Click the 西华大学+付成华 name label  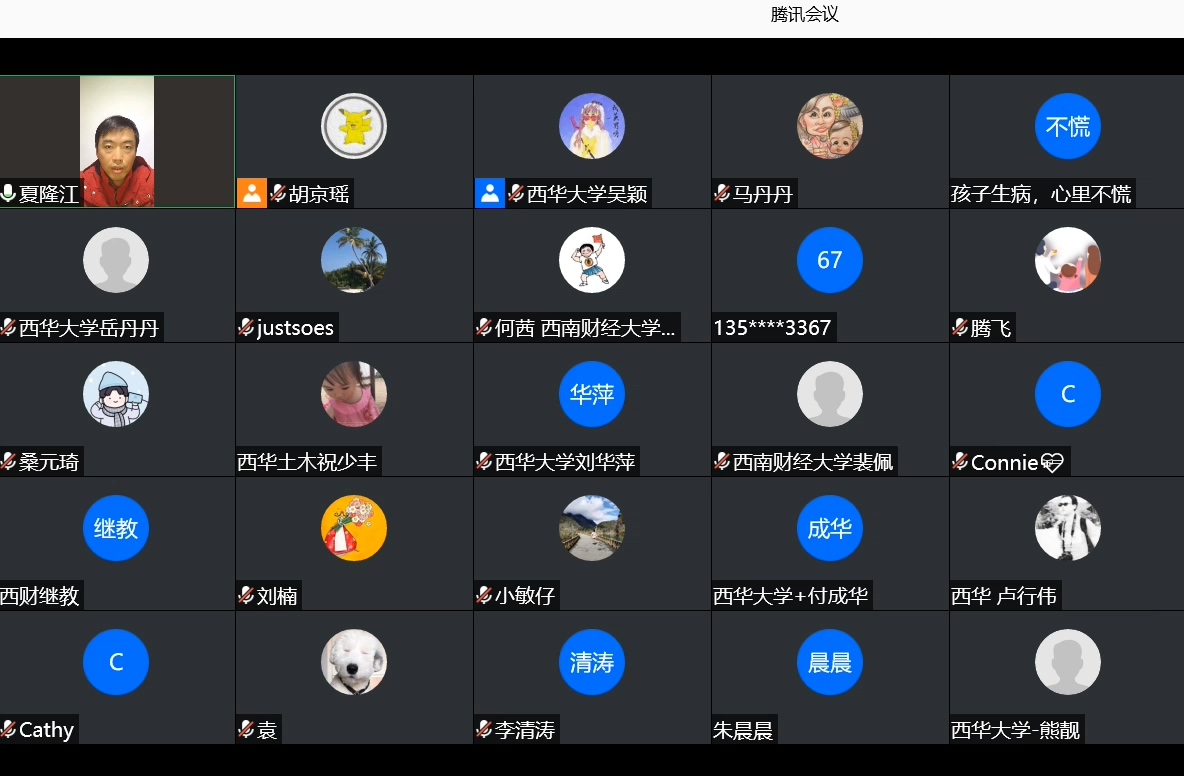[791, 596]
